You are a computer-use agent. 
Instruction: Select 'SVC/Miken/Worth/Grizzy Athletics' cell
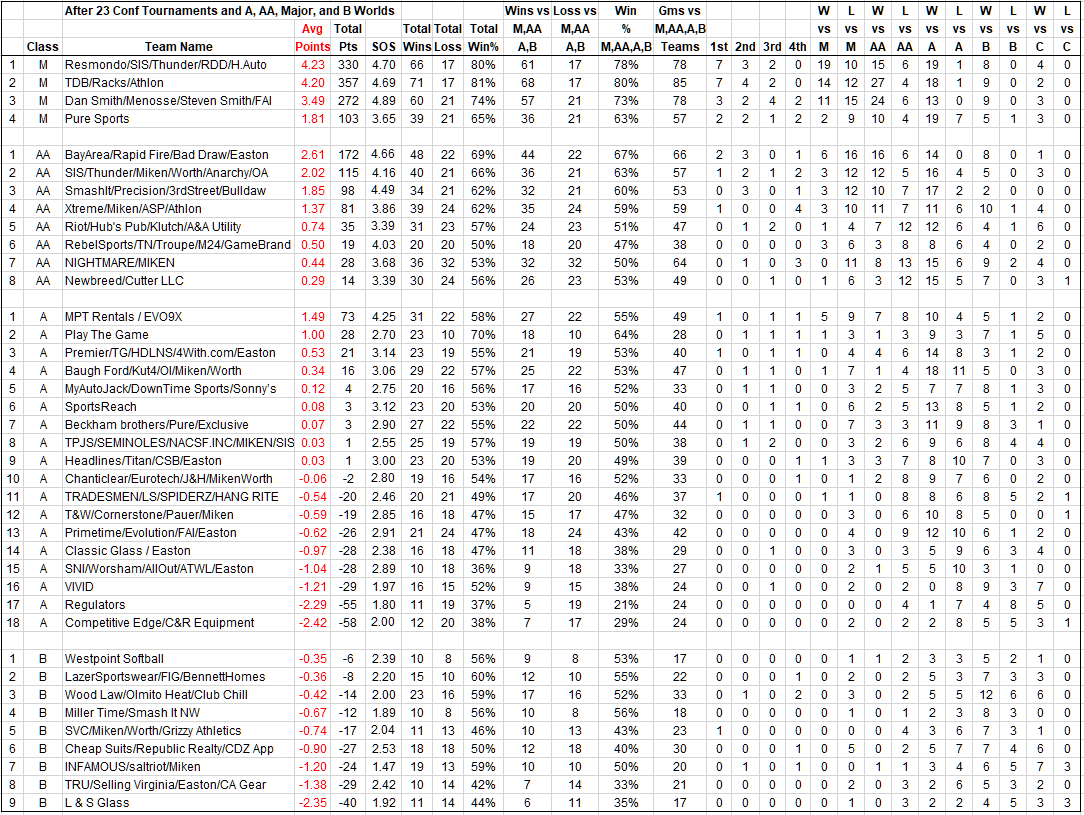178,730
